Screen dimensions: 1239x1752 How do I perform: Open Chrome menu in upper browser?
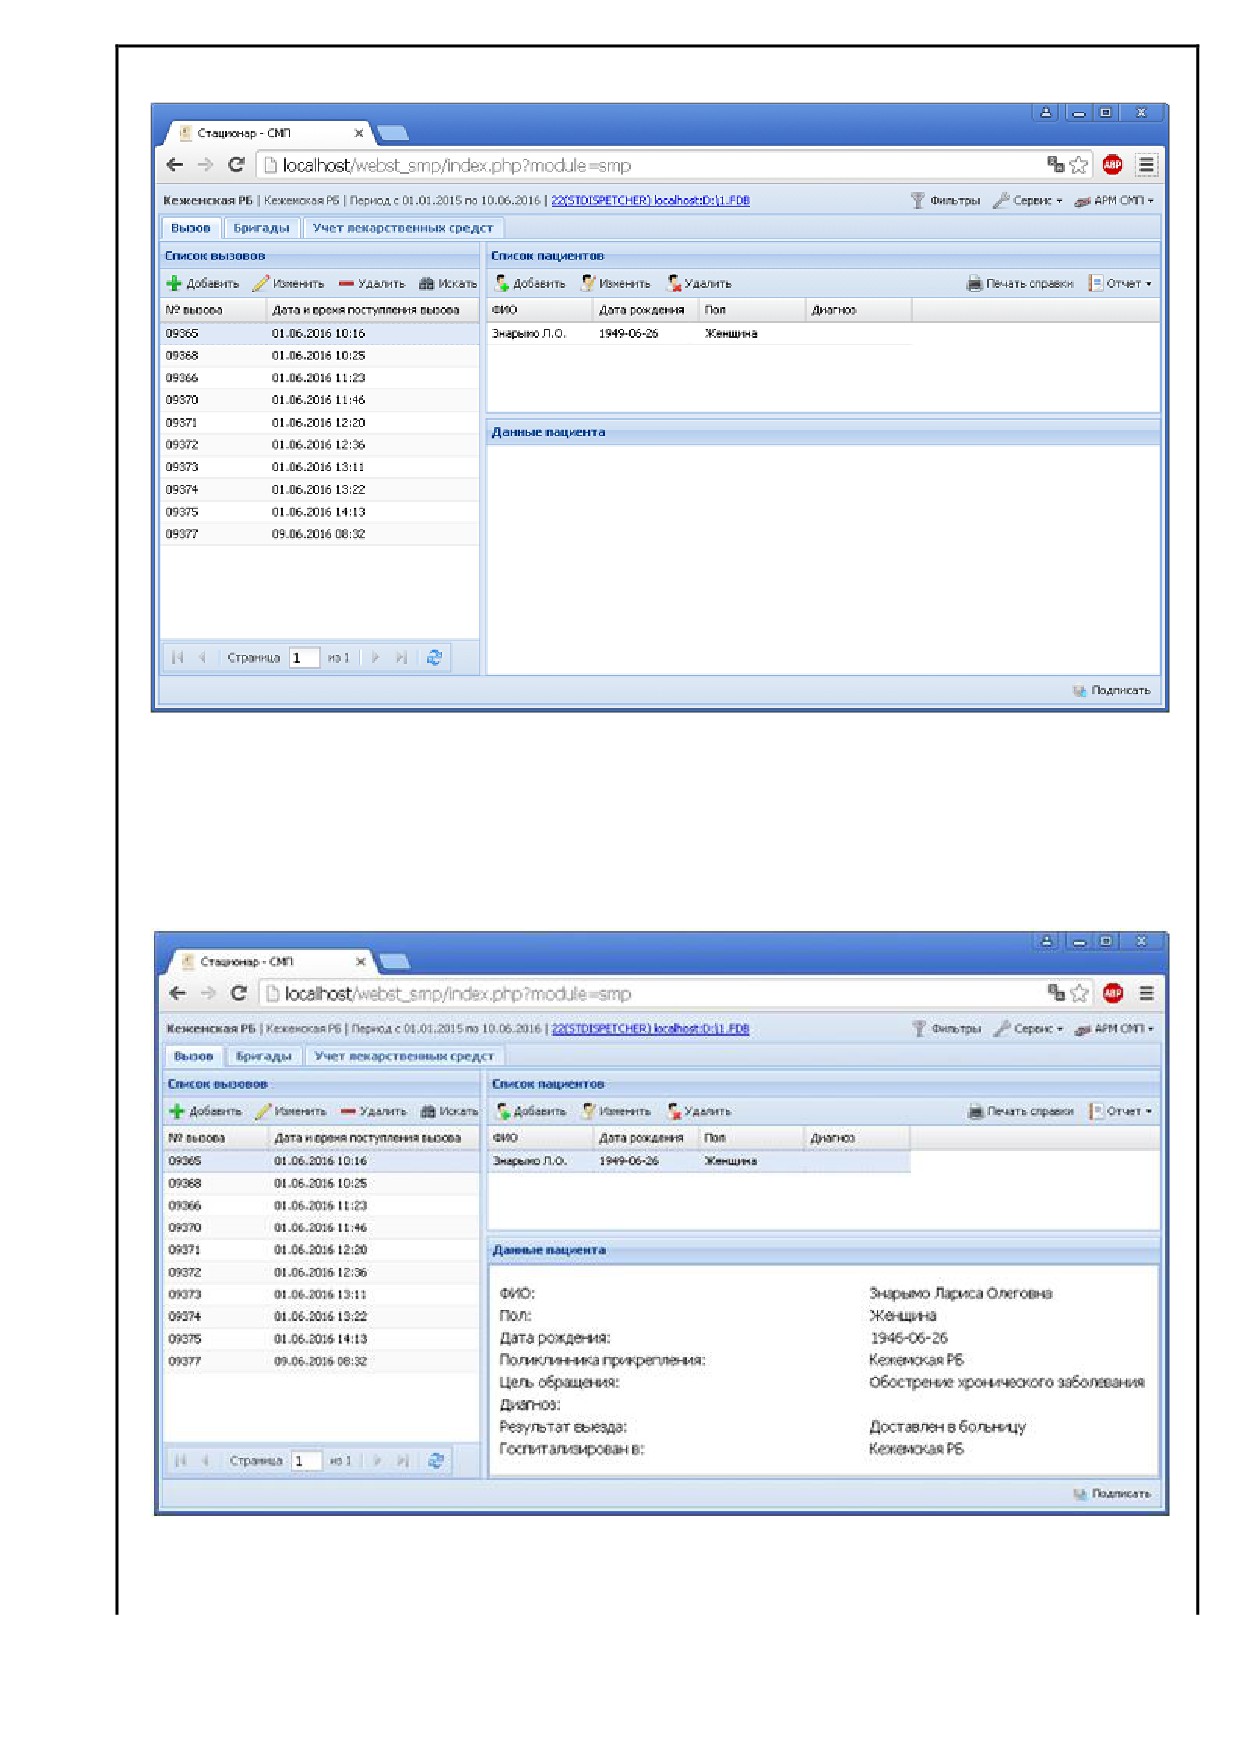coord(1146,165)
